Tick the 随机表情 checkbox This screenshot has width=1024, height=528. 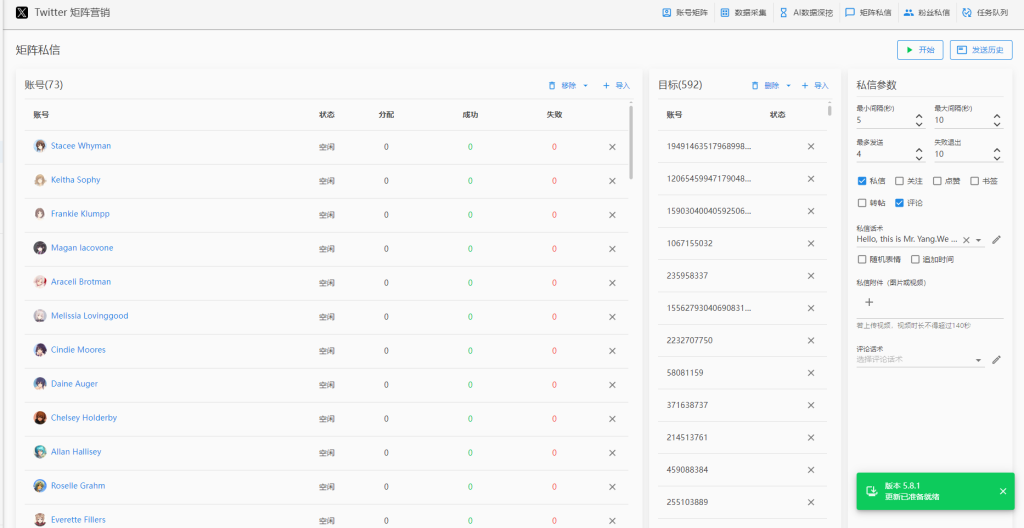(x=862, y=259)
